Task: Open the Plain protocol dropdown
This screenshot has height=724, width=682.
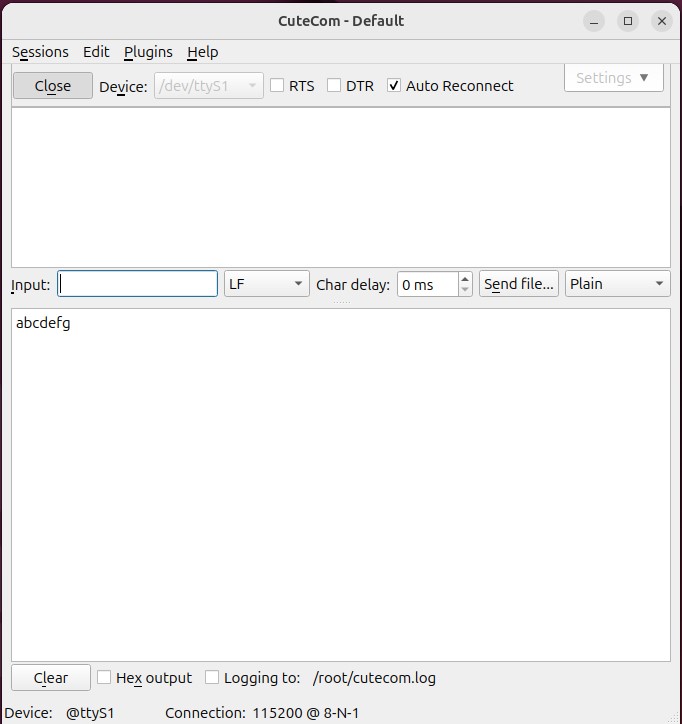Action: 618,284
